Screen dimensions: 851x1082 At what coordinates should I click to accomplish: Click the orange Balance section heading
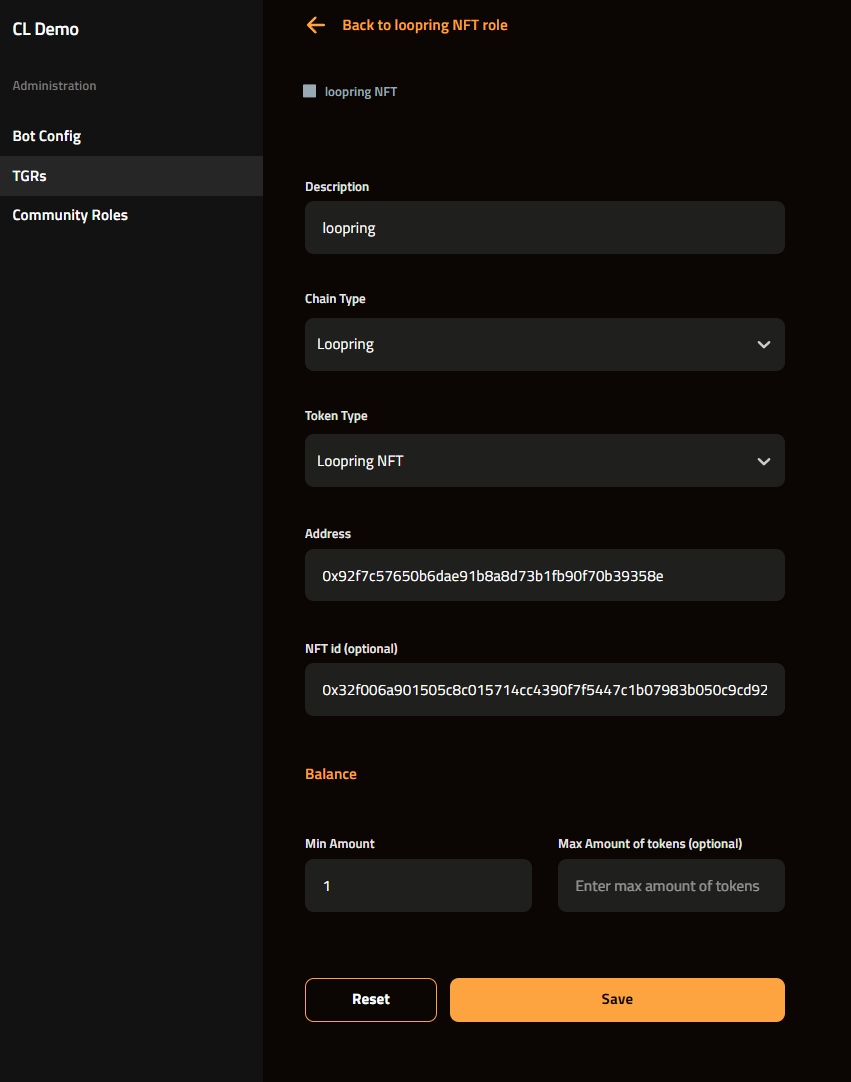click(331, 774)
